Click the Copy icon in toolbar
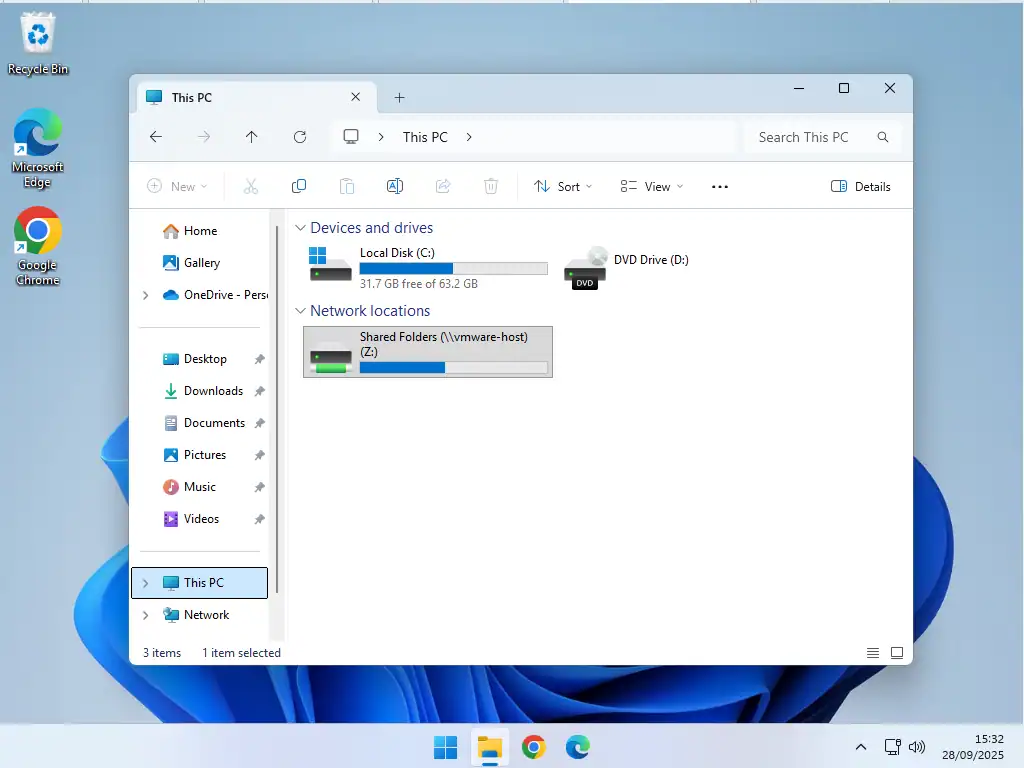1024x768 pixels. click(298, 187)
